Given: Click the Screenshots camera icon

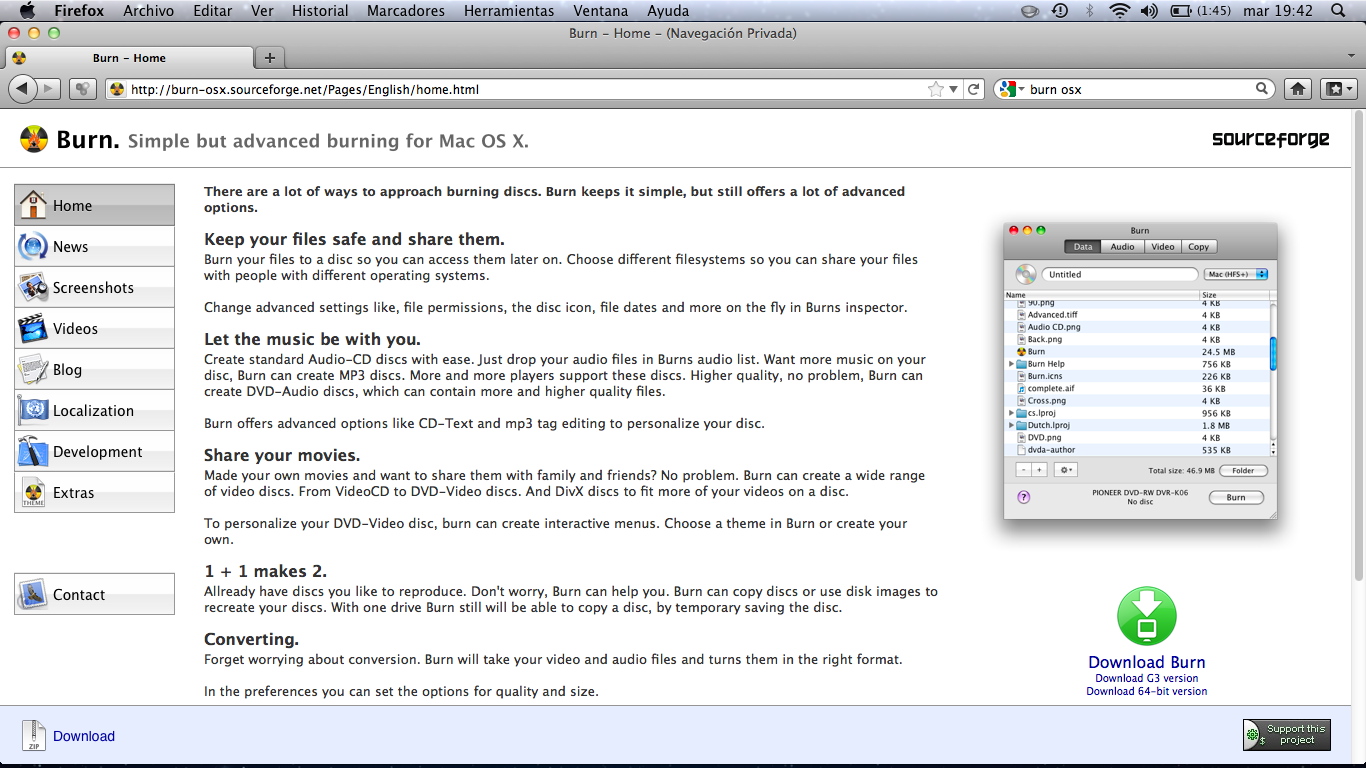Looking at the screenshot, I should (33, 288).
